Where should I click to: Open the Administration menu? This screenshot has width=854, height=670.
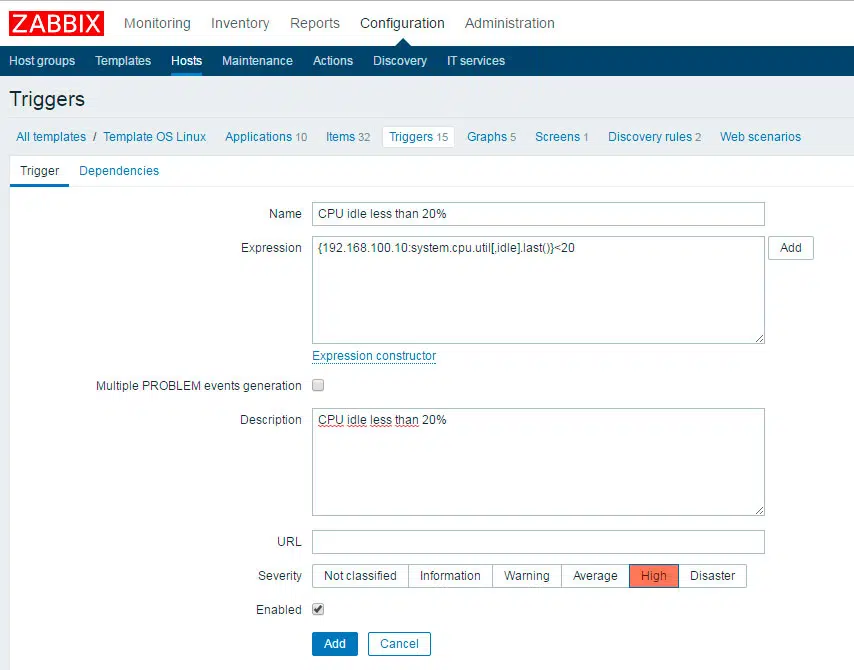[x=509, y=23]
